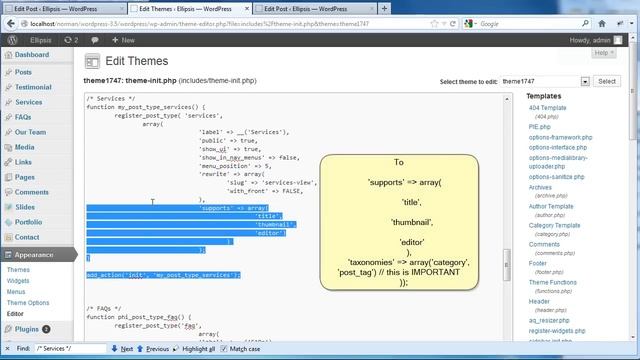Image resolution: width=640 pixels, height=360 pixels.
Task: Open the FAQs menu in sidebar
Action: pos(23,117)
